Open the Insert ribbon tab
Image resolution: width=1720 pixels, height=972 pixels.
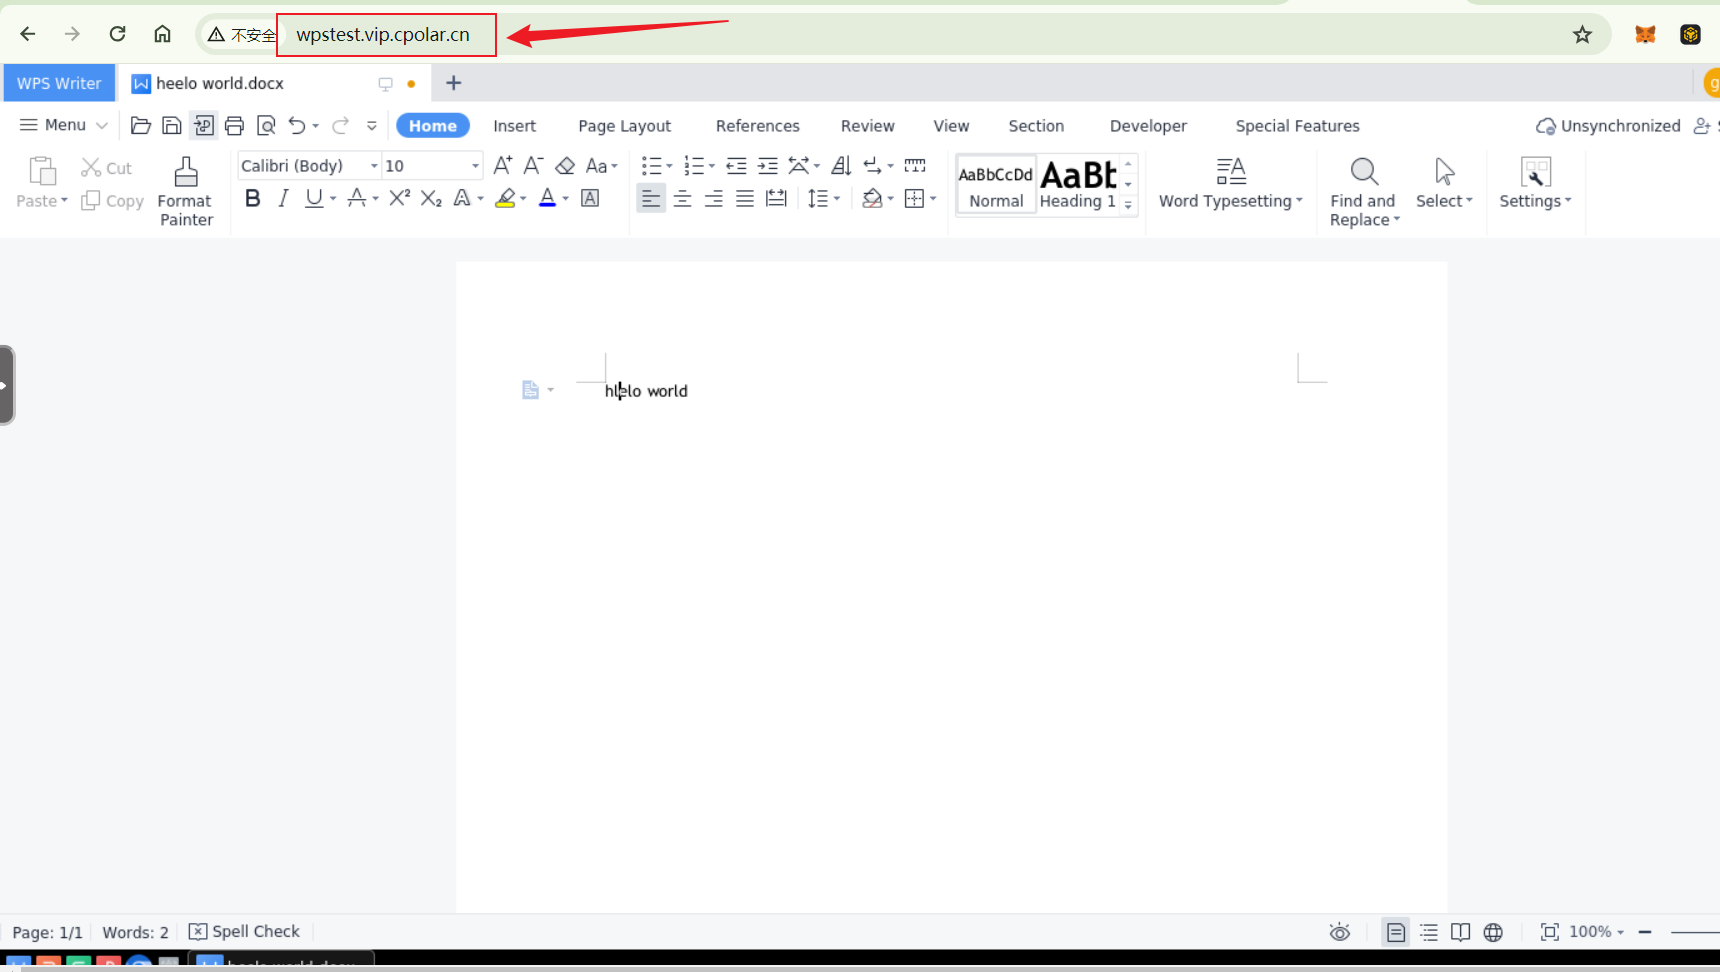point(514,126)
